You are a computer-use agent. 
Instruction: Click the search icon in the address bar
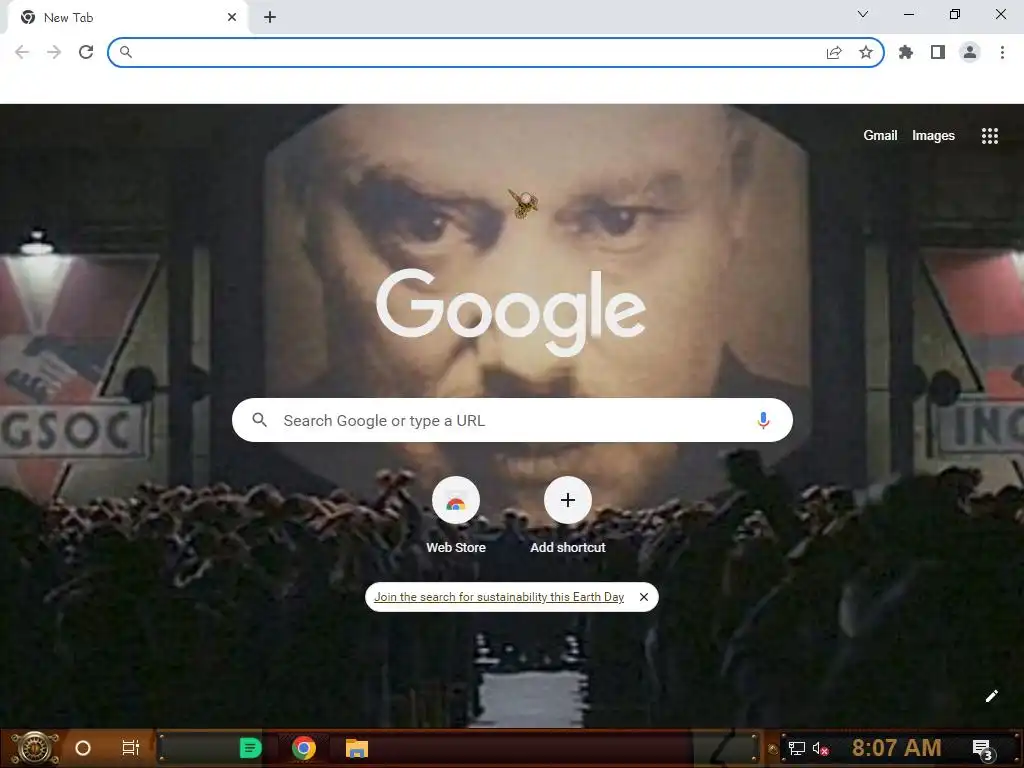tap(126, 52)
